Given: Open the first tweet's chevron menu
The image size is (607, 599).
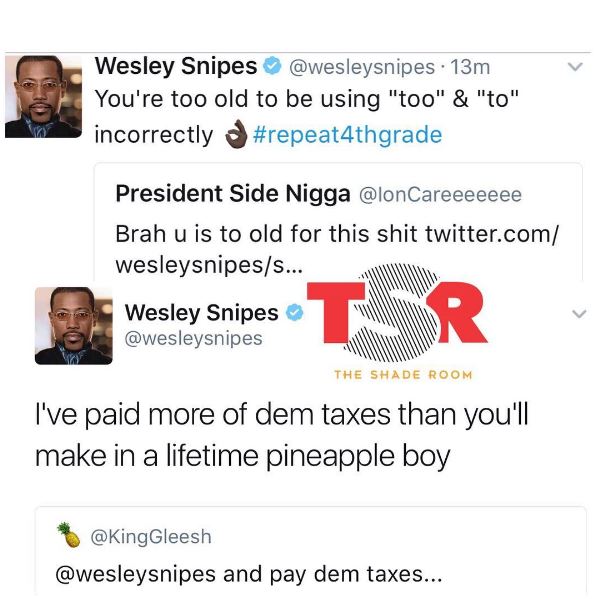Looking at the screenshot, I should [x=575, y=67].
